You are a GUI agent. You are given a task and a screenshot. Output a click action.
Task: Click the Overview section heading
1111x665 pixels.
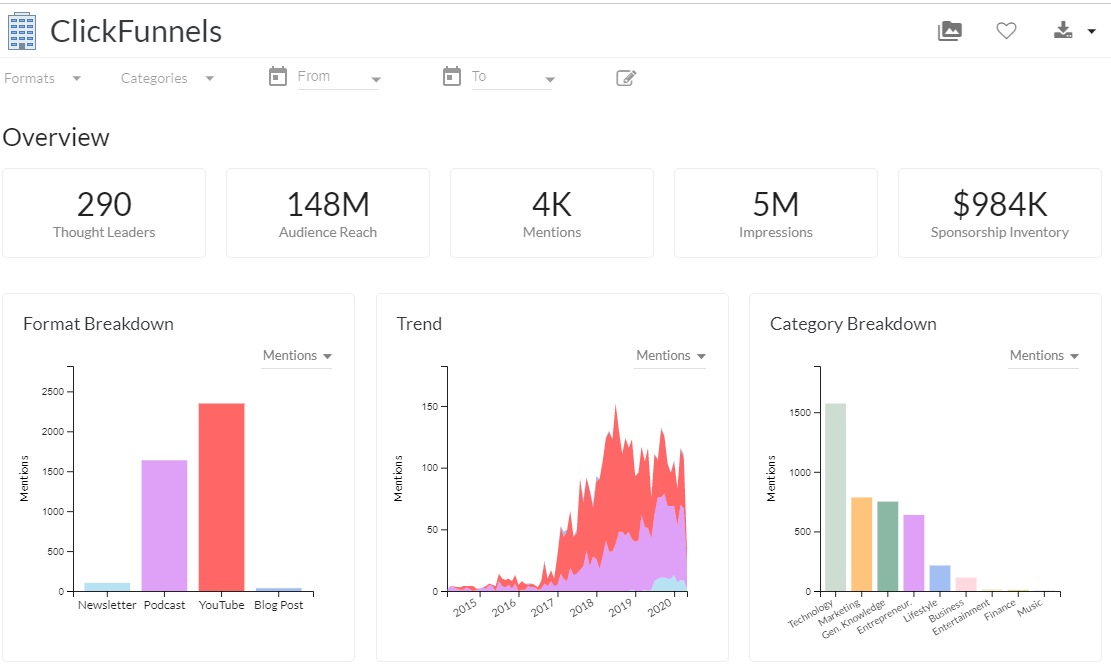pos(57,137)
